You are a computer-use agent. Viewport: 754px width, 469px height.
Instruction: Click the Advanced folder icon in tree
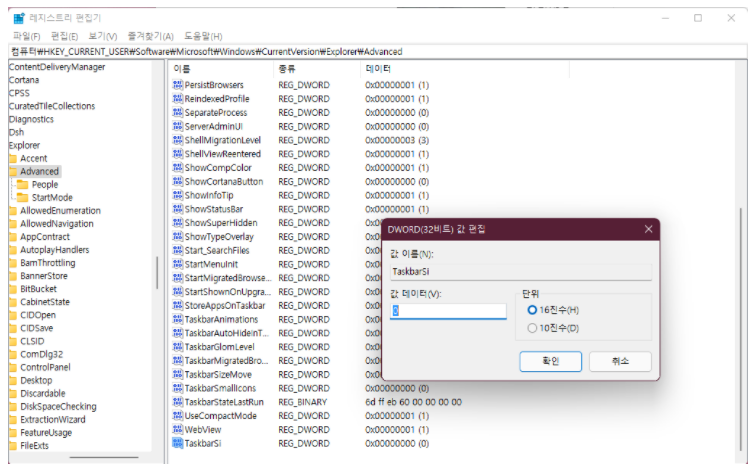pyautogui.click(x=13, y=172)
